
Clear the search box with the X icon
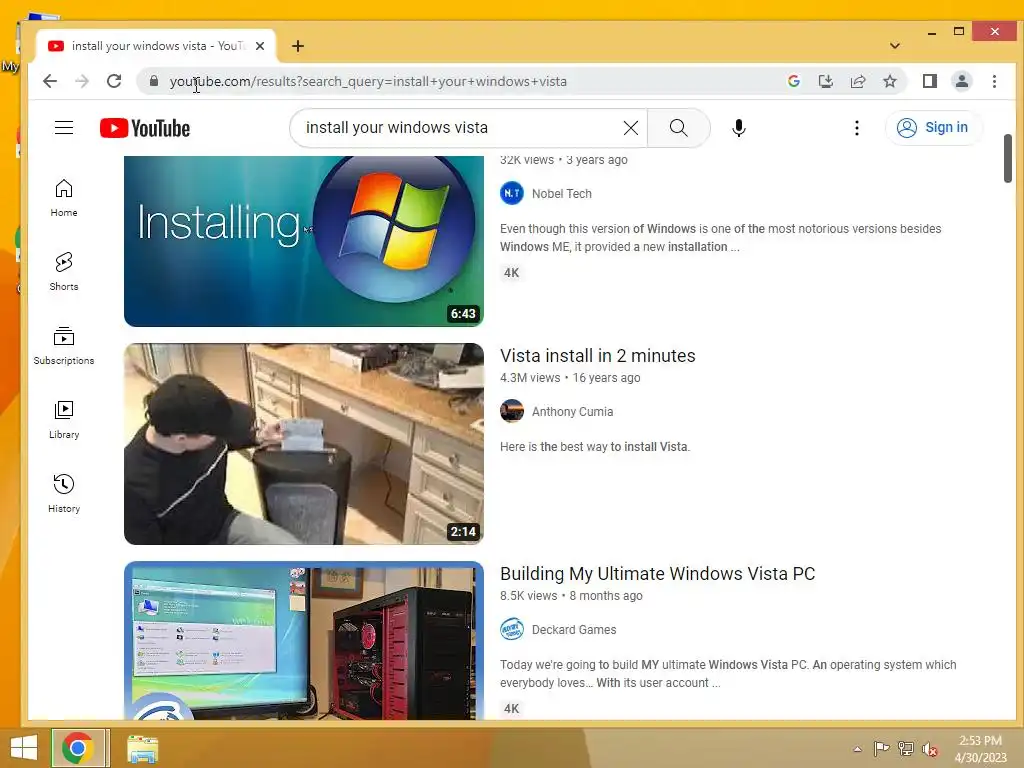click(x=631, y=128)
